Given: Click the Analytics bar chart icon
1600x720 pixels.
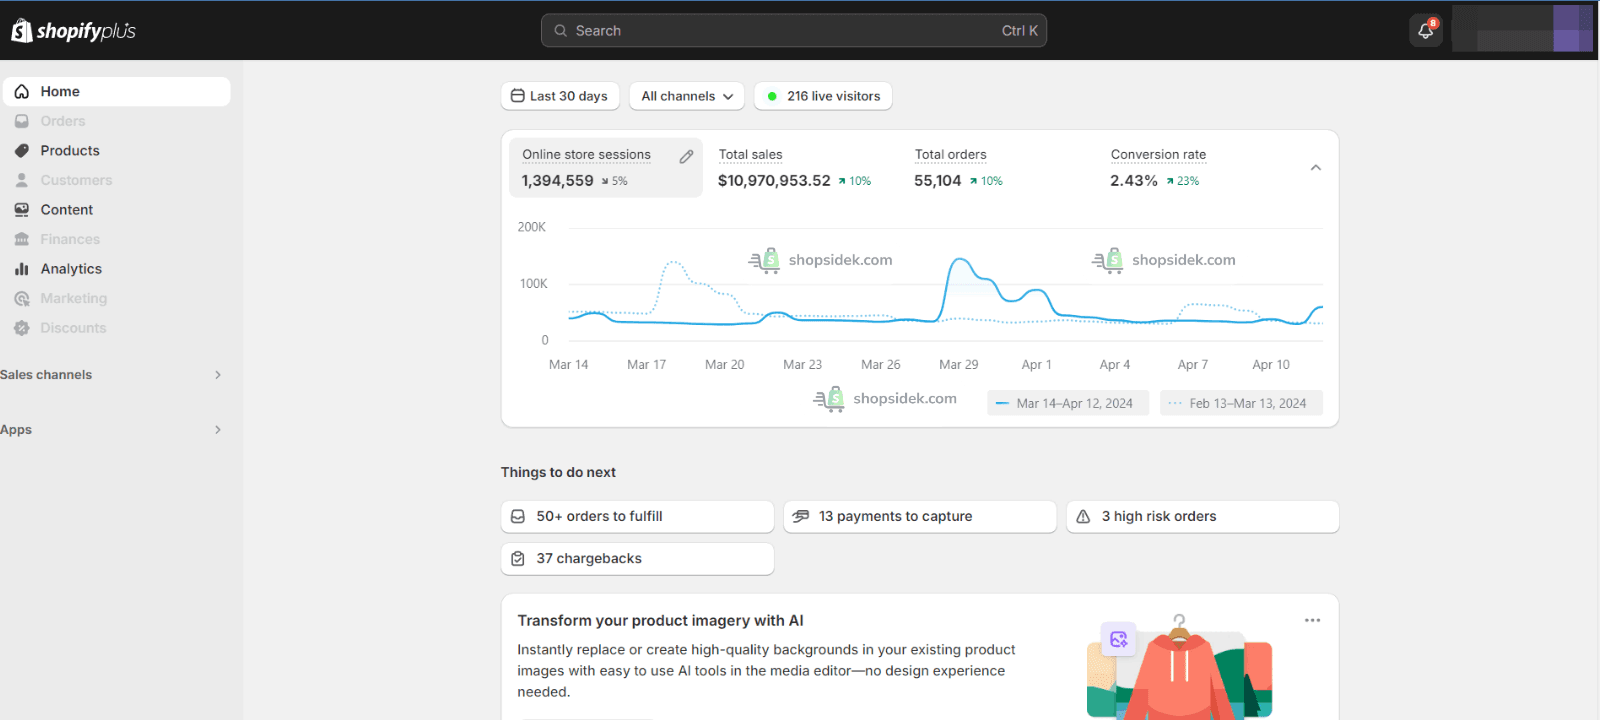Looking at the screenshot, I should tap(22, 269).
